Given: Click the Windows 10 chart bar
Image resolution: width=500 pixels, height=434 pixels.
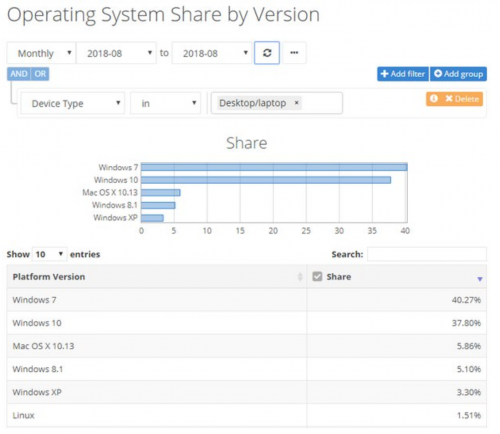Looking at the screenshot, I should (x=266, y=180).
